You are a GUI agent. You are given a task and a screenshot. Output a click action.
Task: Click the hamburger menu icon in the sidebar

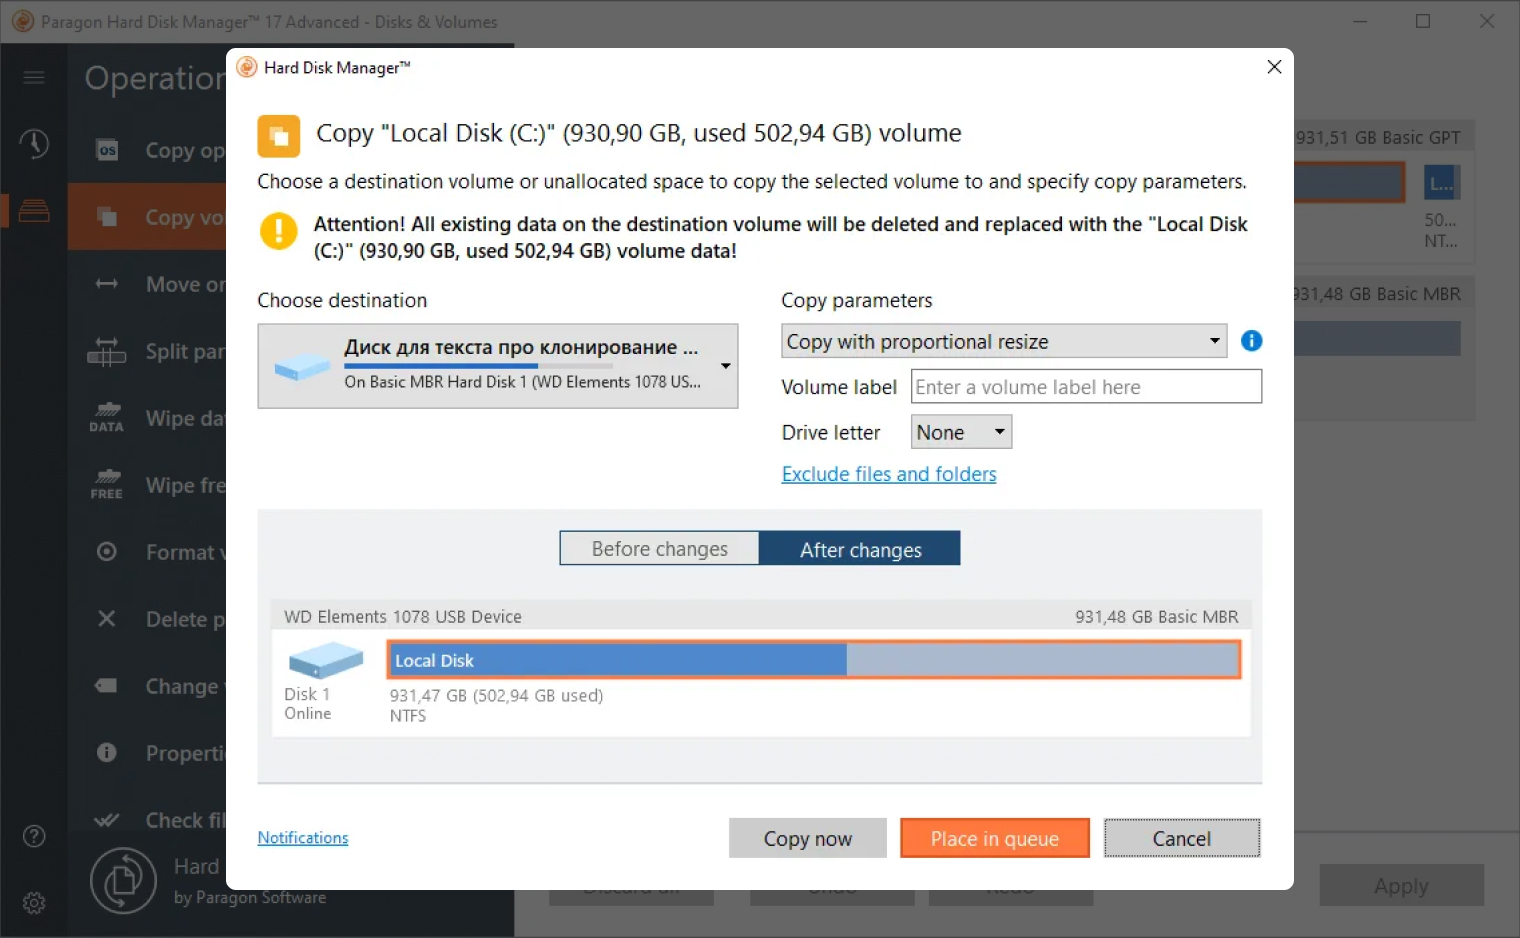34,77
